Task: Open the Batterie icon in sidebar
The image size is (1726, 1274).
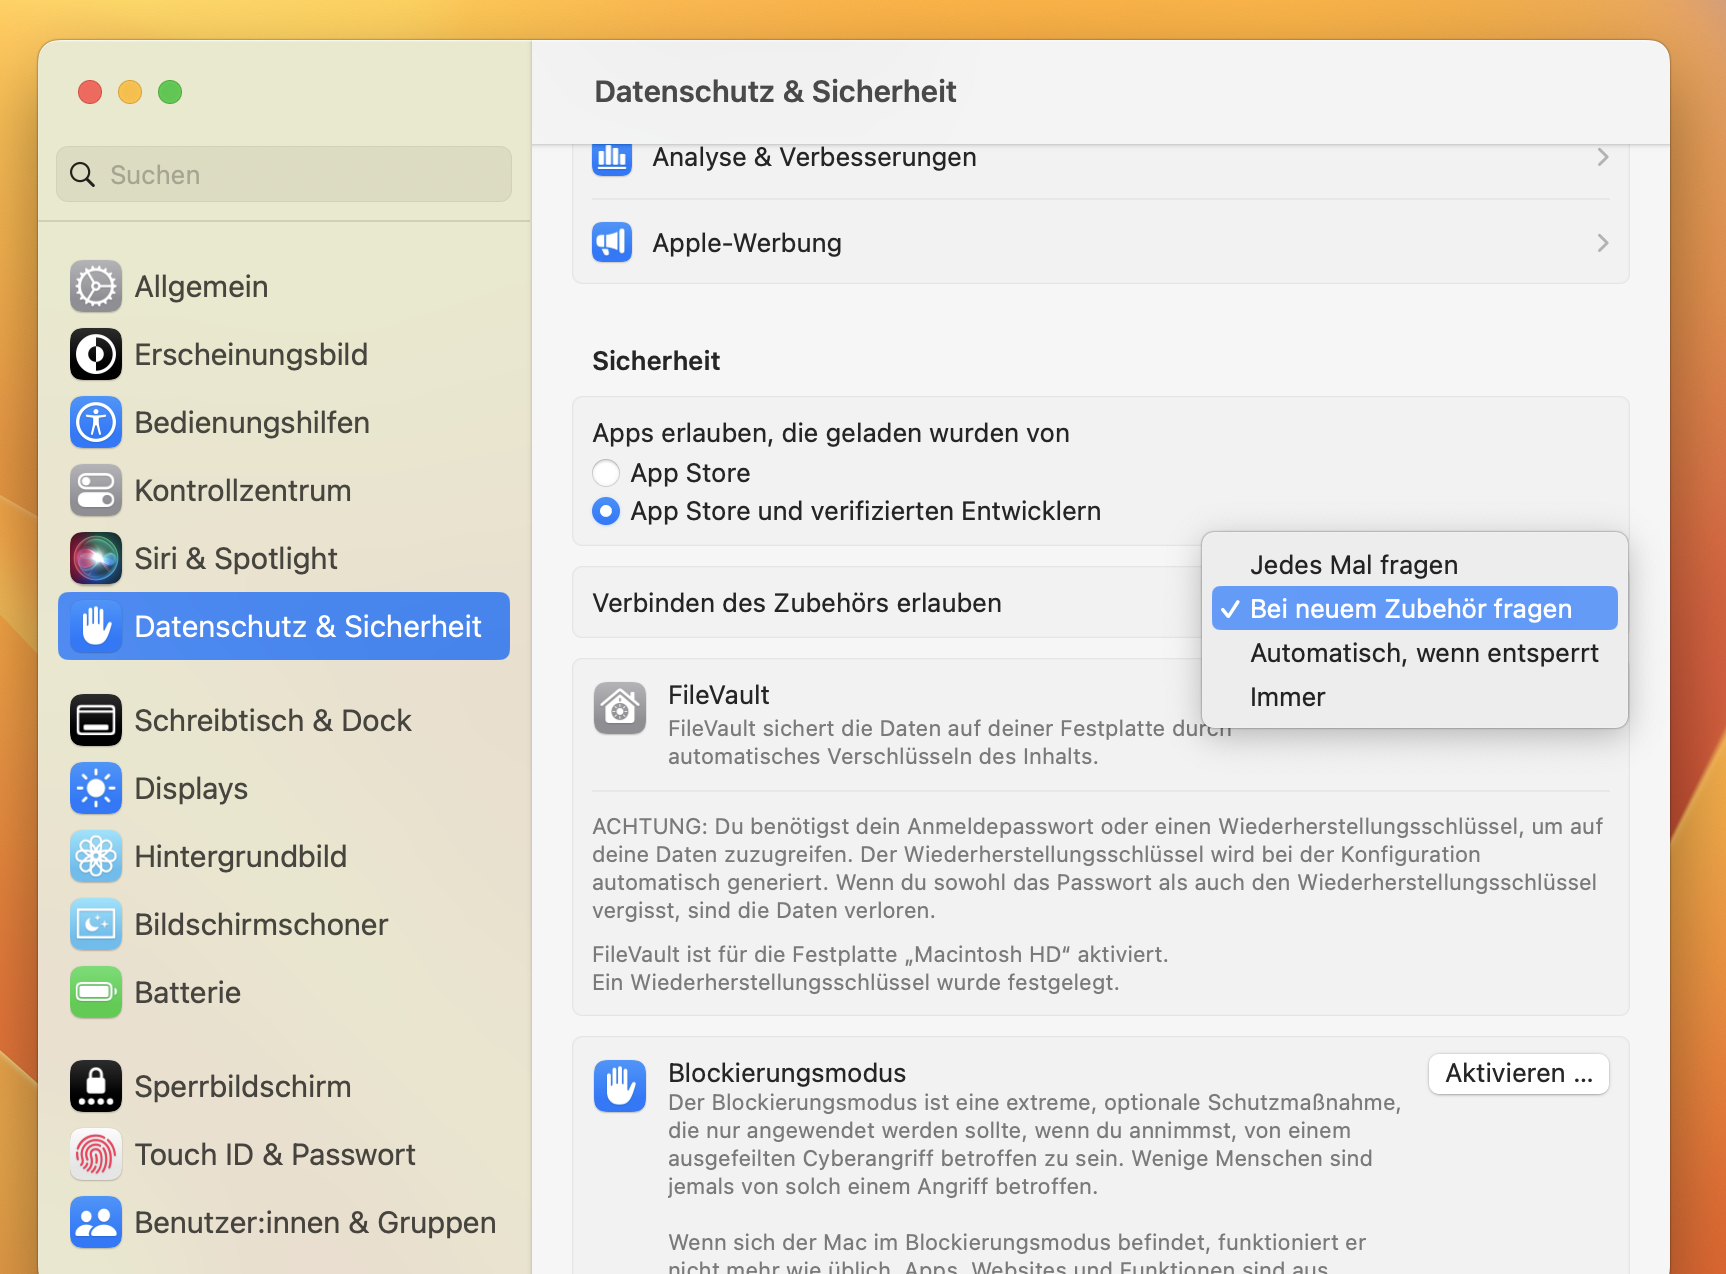Action: 96,993
